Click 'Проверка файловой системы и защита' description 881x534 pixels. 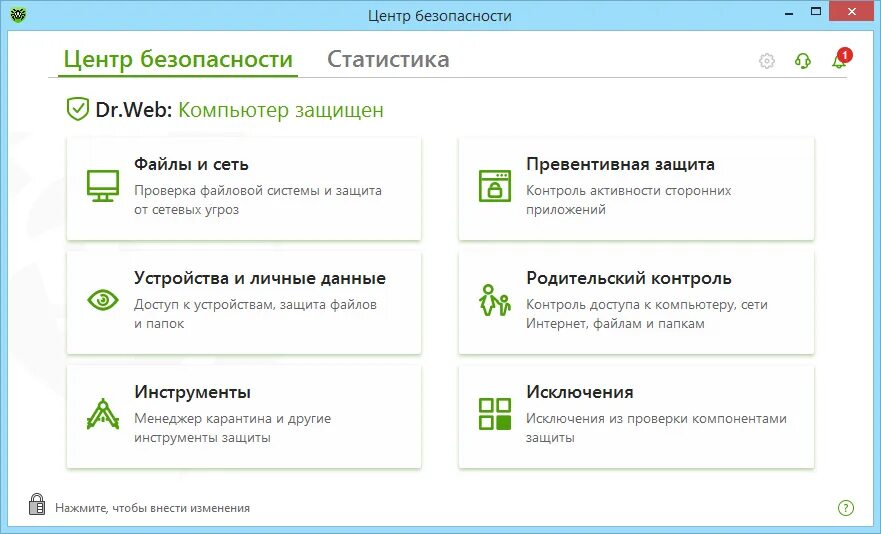[258, 191]
